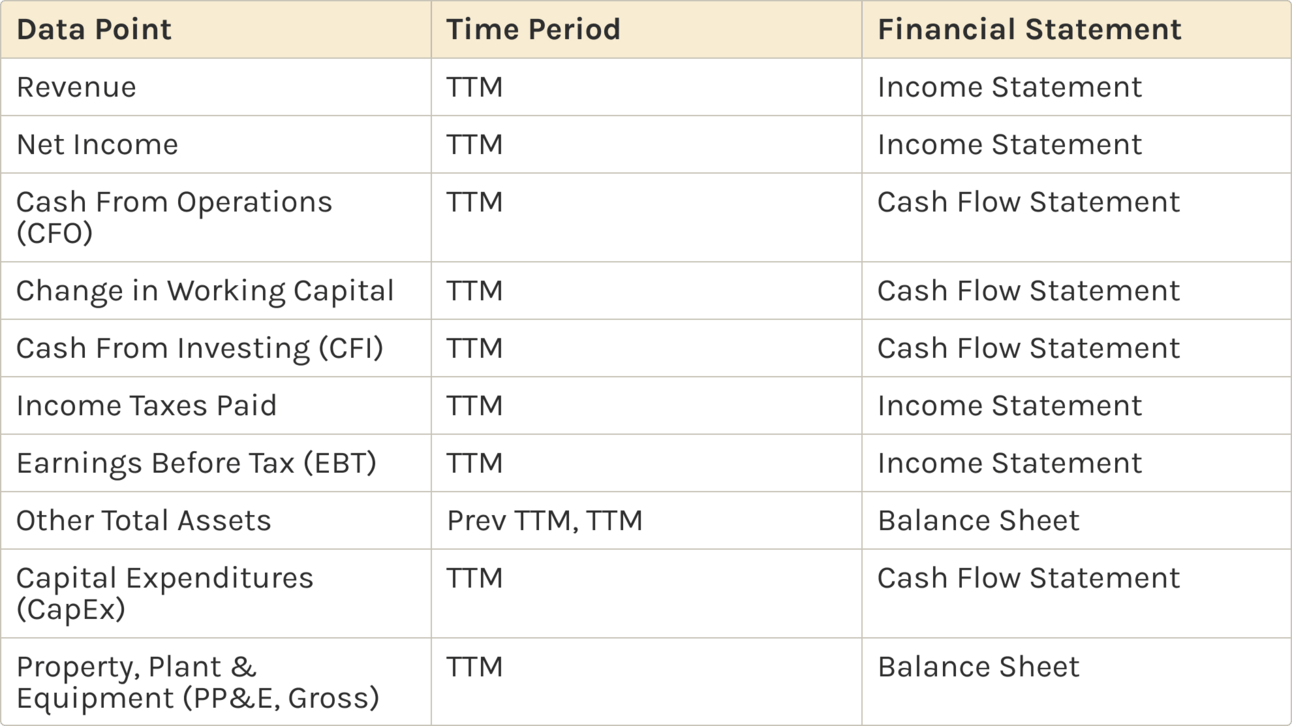The image size is (1292, 726).
Task: Select Cash Flow Statement in CapEx row
Action: 1076,594
